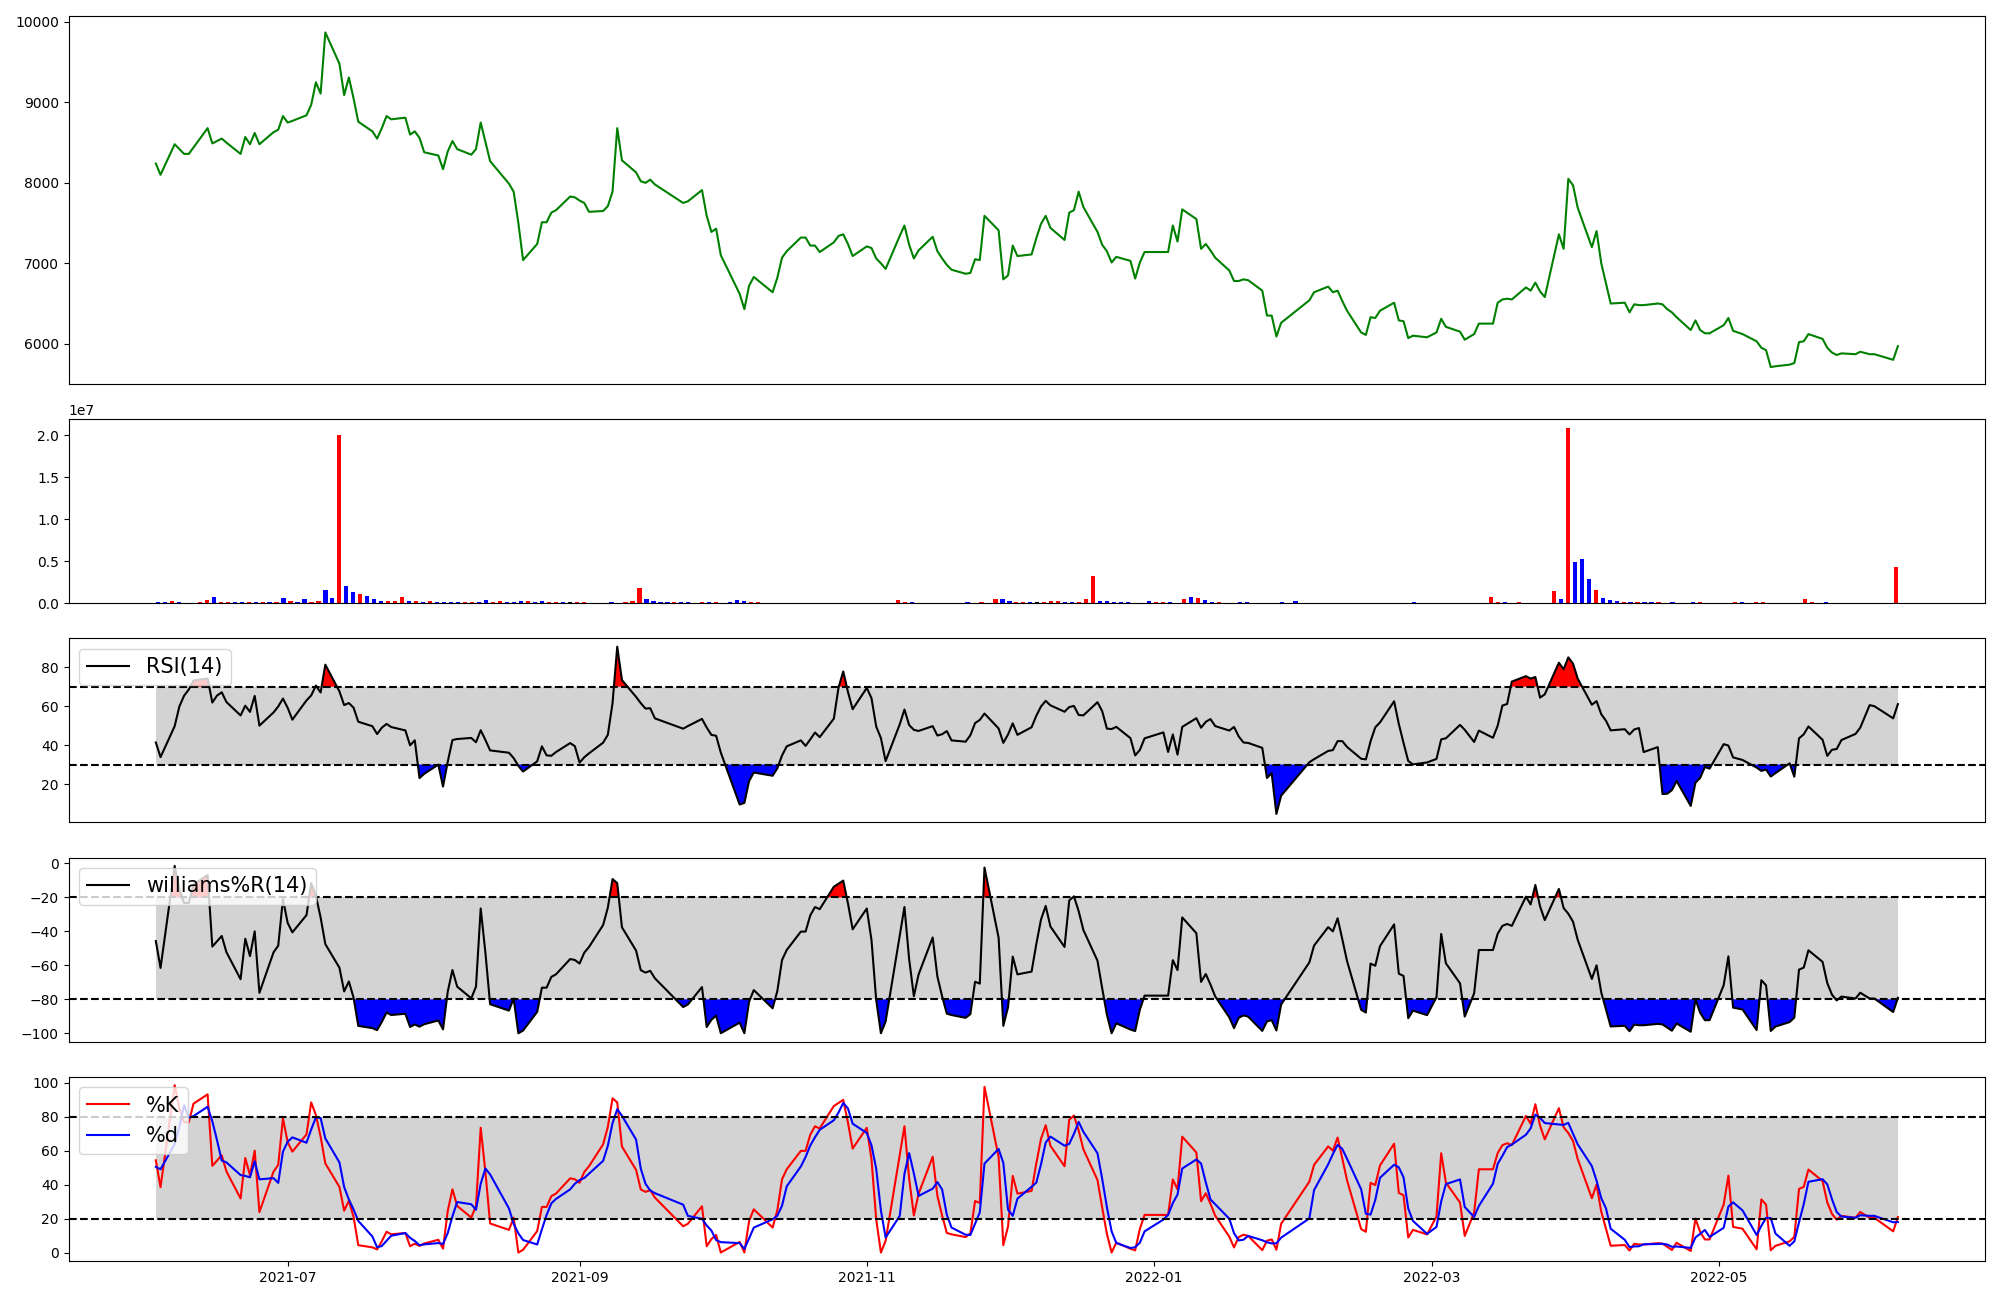This screenshot has width=2000, height=1300.
Task: Select the 2021-09 date axis label
Action: pyautogui.click(x=580, y=1277)
